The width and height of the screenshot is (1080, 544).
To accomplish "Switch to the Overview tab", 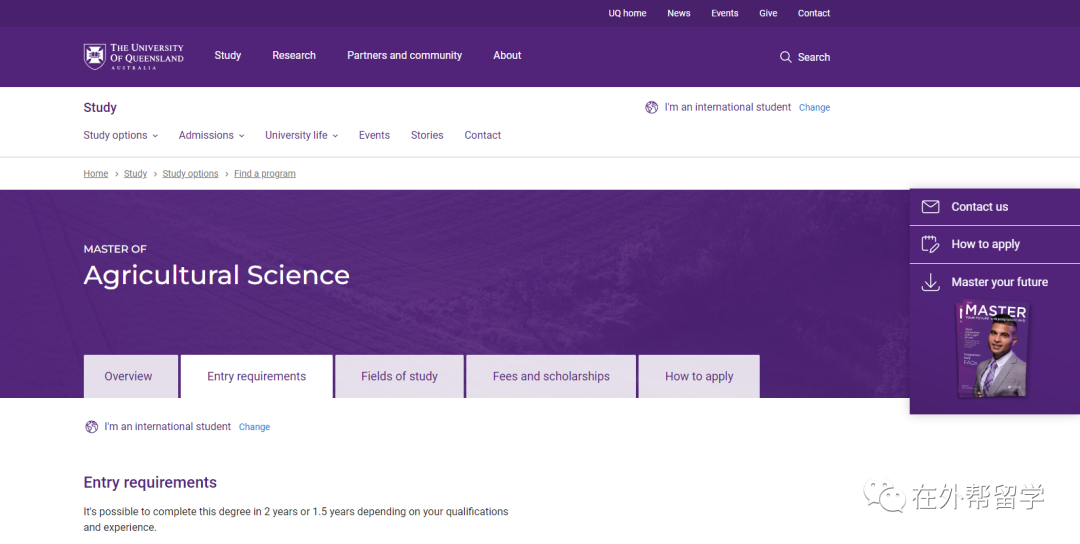I will 131,376.
